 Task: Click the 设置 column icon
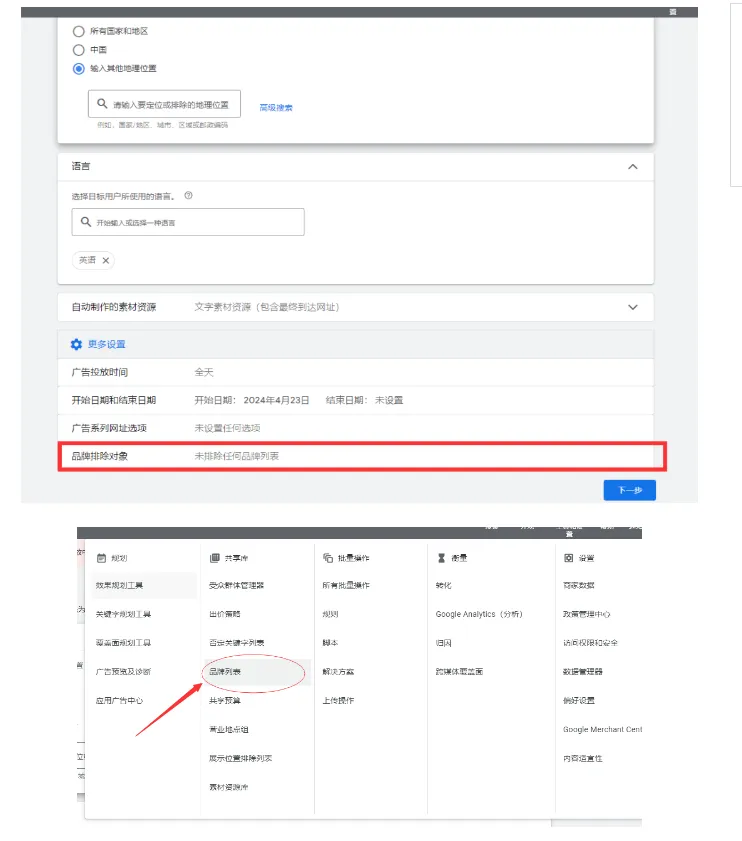click(x=569, y=558)
